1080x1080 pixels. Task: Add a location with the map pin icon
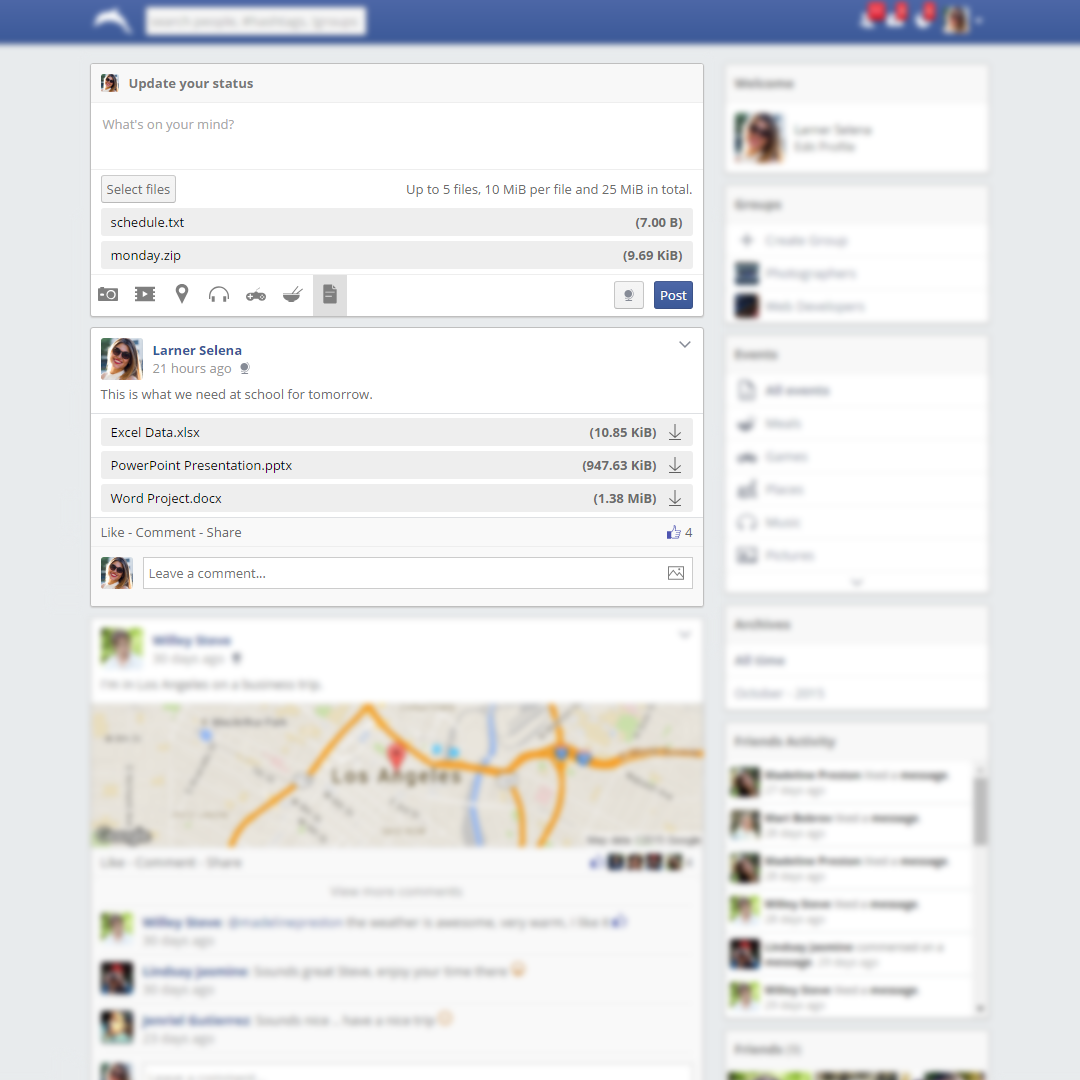coord(181,294)
